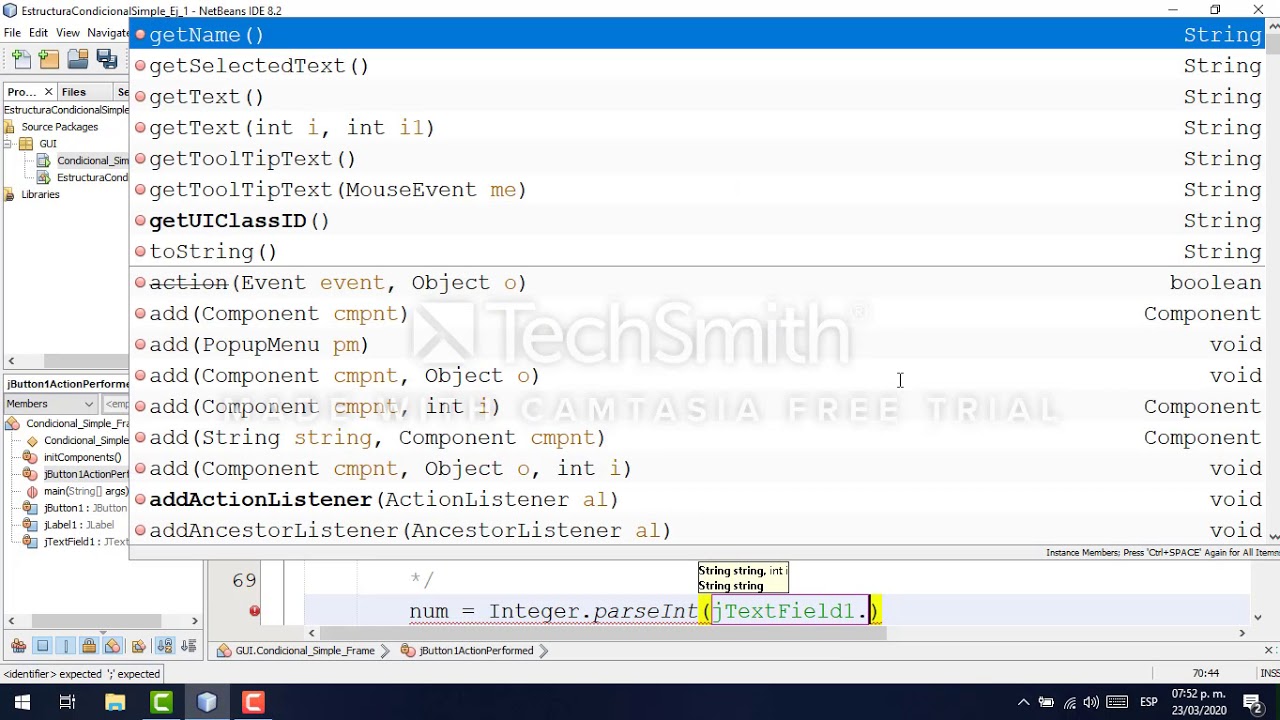Screen dimensions: 1280x720
Task: Open the Edit menu
Action: coord(38,33)
